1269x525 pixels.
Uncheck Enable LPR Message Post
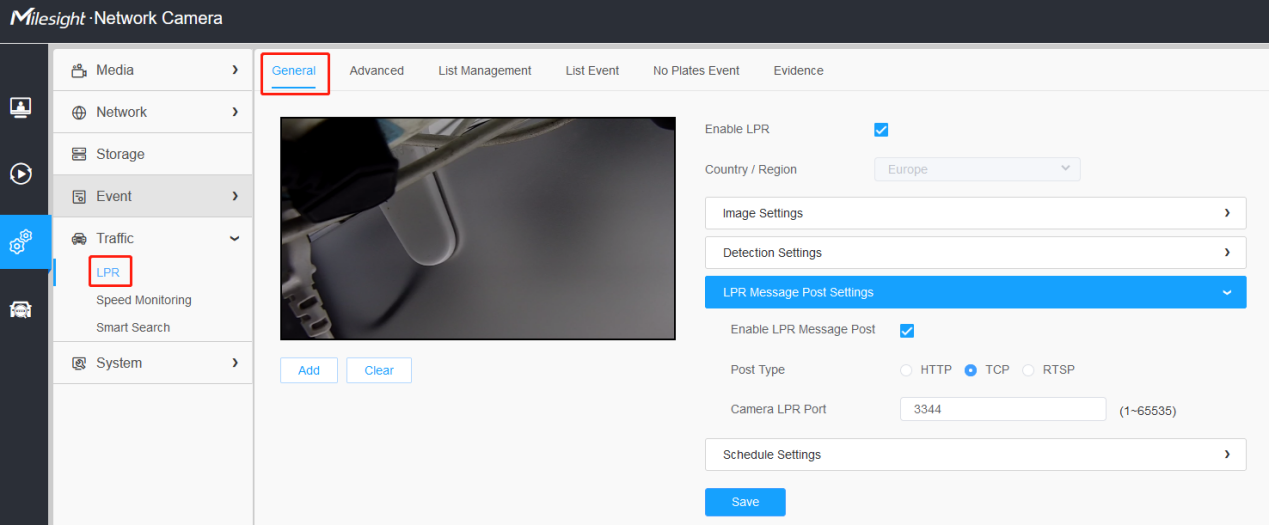coord(907,330)
